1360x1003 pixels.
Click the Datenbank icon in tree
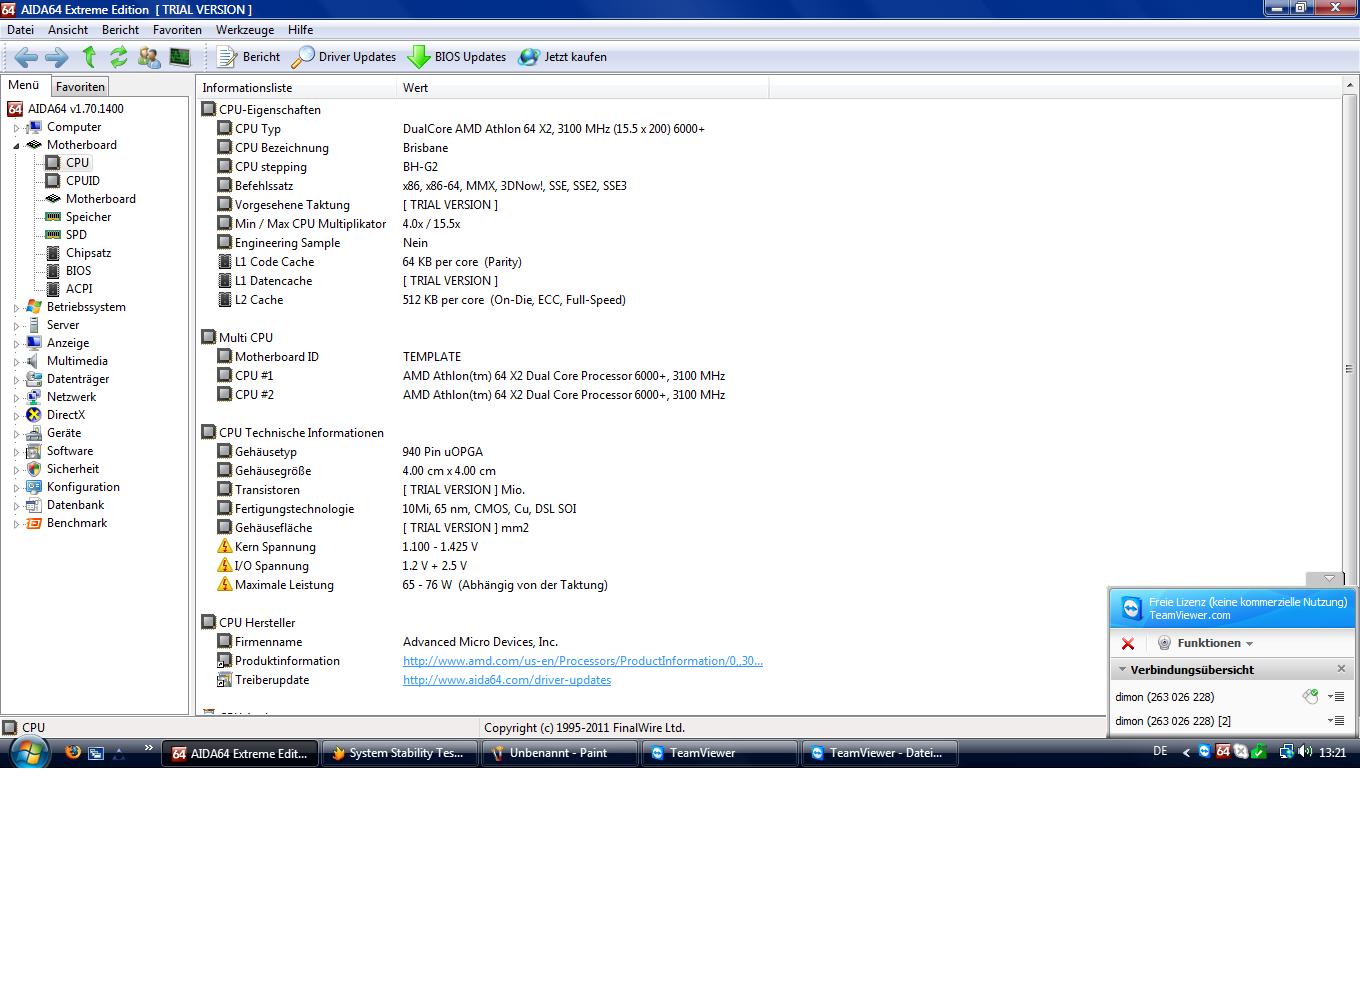(x=34, y=505)
